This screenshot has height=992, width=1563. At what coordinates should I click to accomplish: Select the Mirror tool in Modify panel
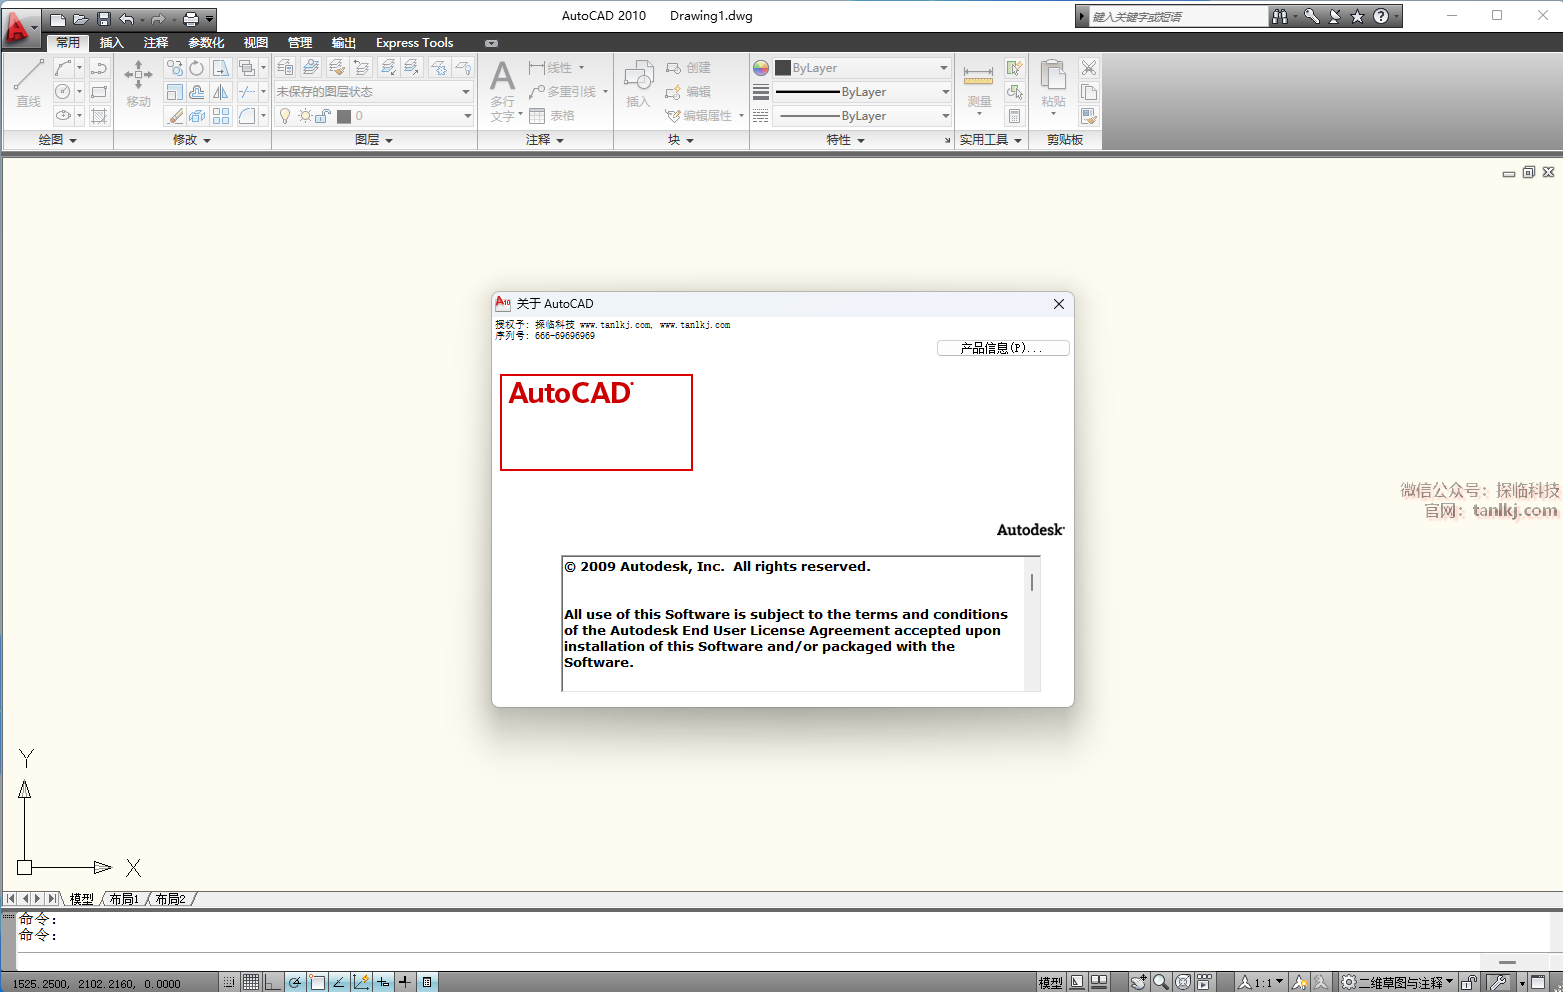(x=221, y=92)
